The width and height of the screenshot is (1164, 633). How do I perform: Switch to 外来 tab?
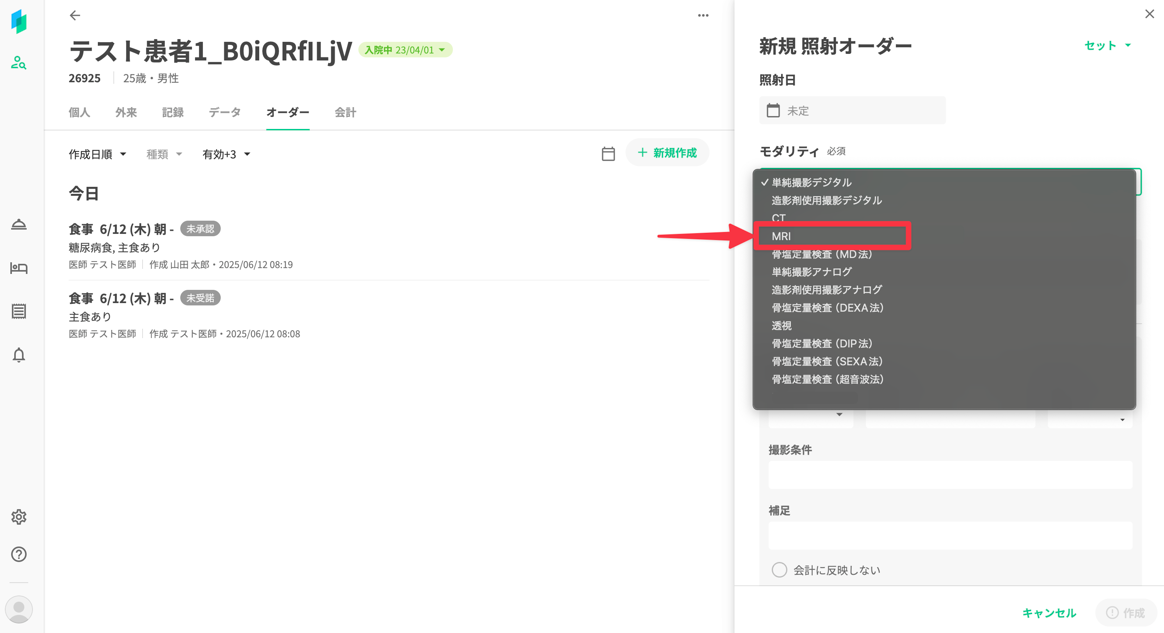pyautogui.click(x=126, y=112)
